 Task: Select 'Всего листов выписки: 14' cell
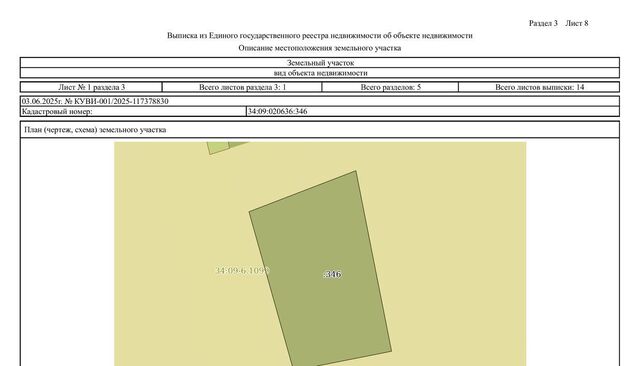tap(539, 87)
